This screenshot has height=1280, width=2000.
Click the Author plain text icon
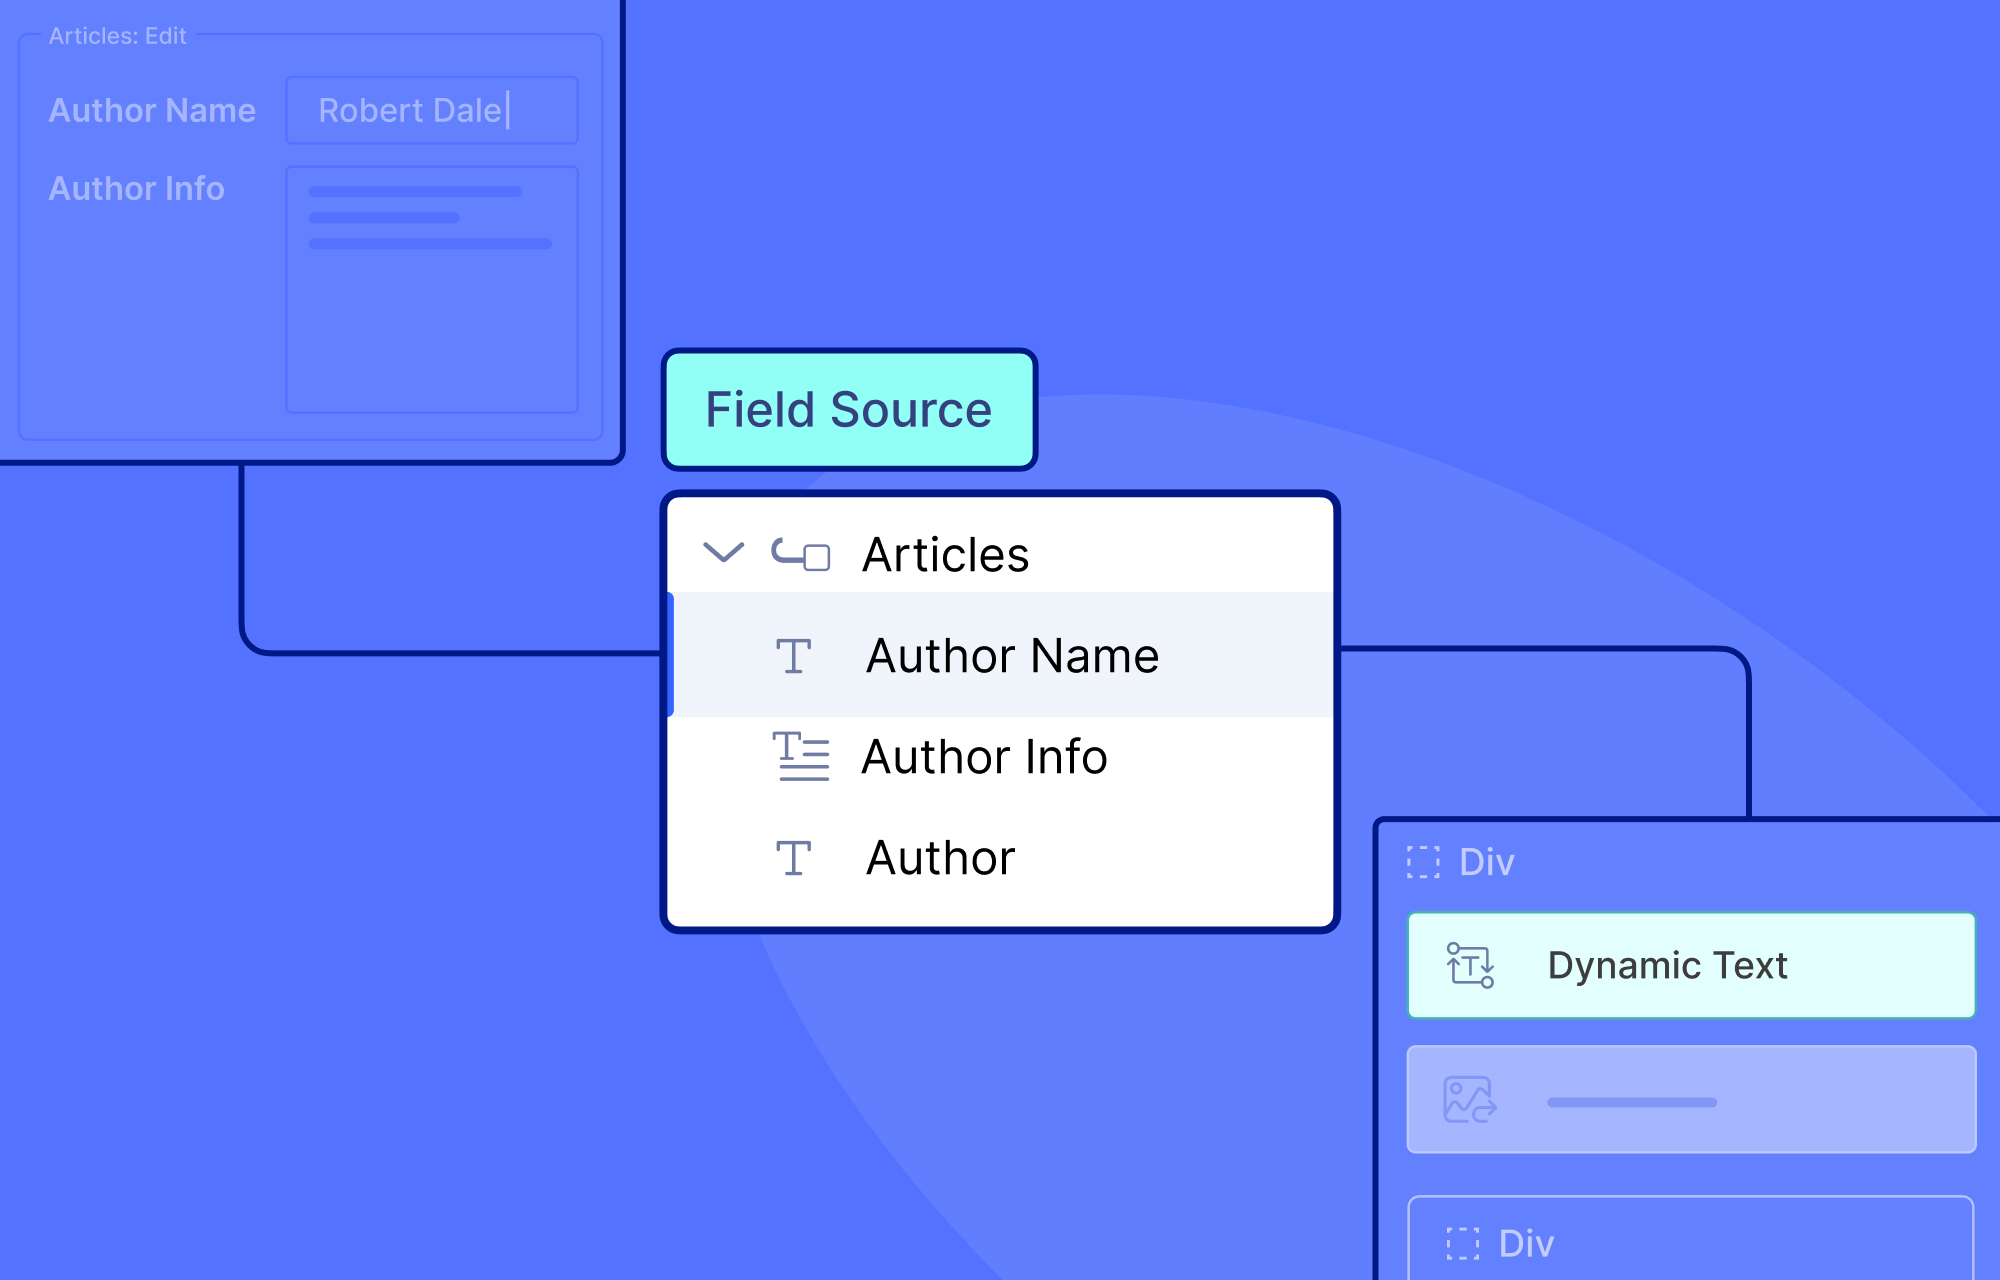(794, 858)
